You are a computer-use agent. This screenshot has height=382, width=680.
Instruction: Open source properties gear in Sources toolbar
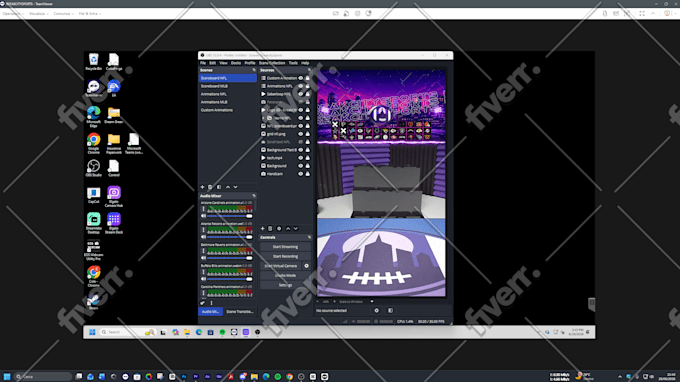[x=279, y=229]
